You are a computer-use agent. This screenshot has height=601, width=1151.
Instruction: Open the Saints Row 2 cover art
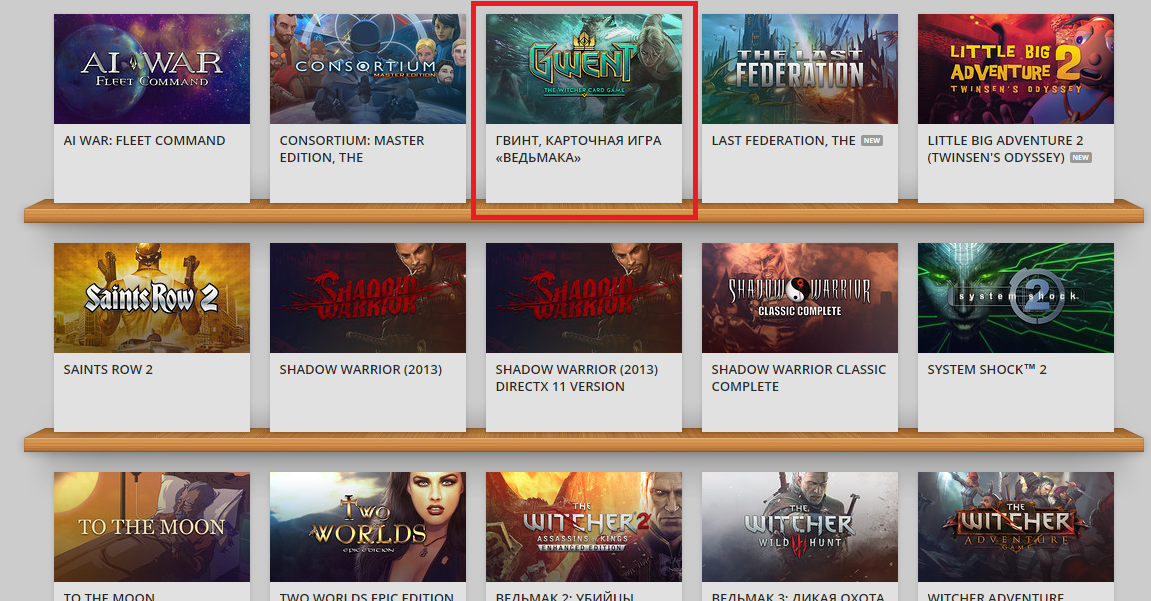(x=152, y=298)
